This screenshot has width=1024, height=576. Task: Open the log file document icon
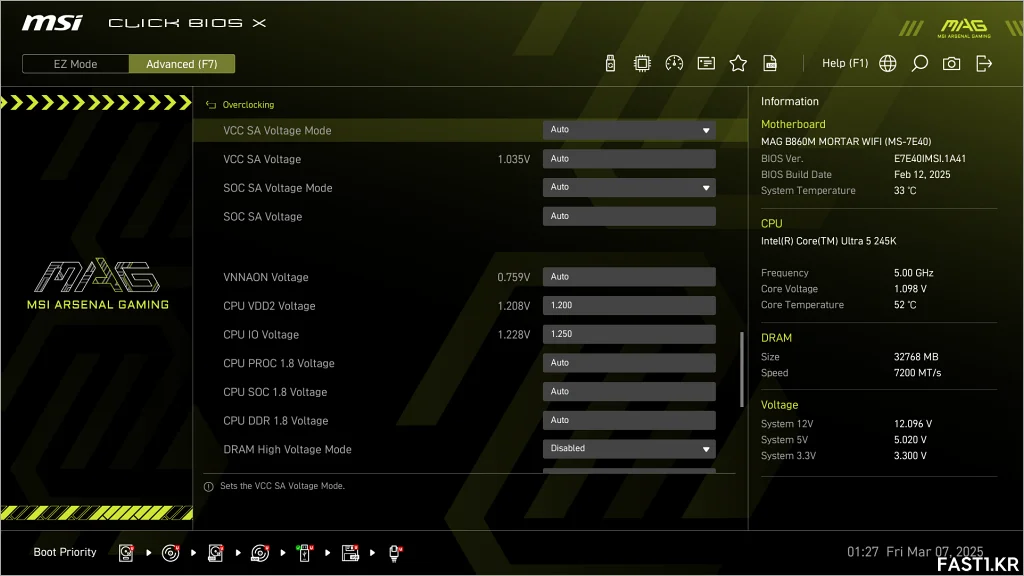(770, 63)
